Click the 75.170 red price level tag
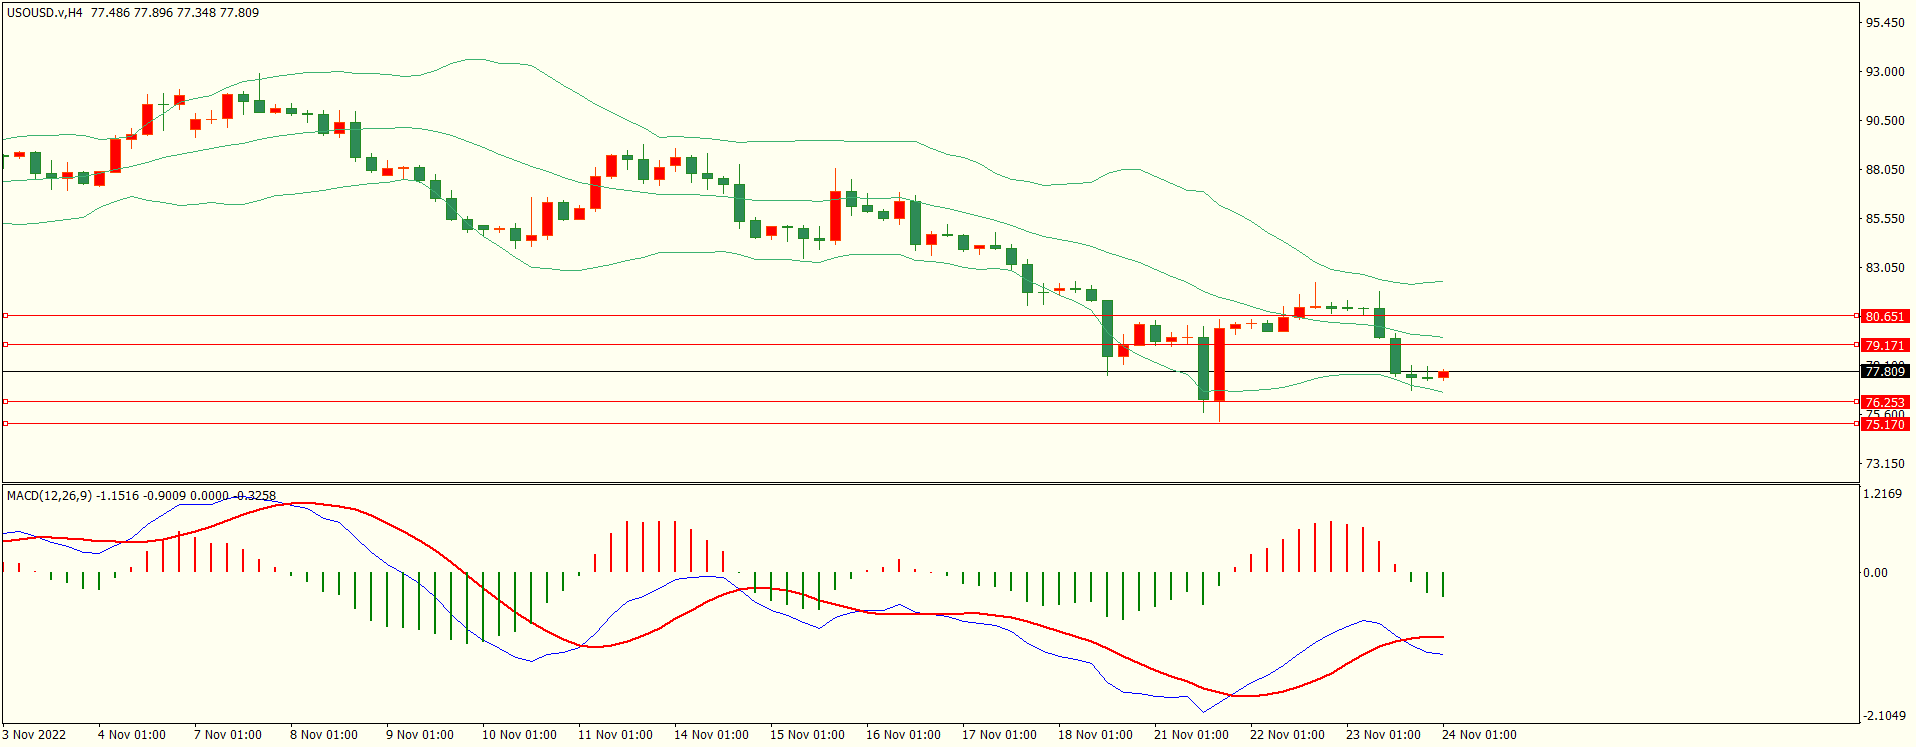 pyautogui.click(x=1884, y=425)
